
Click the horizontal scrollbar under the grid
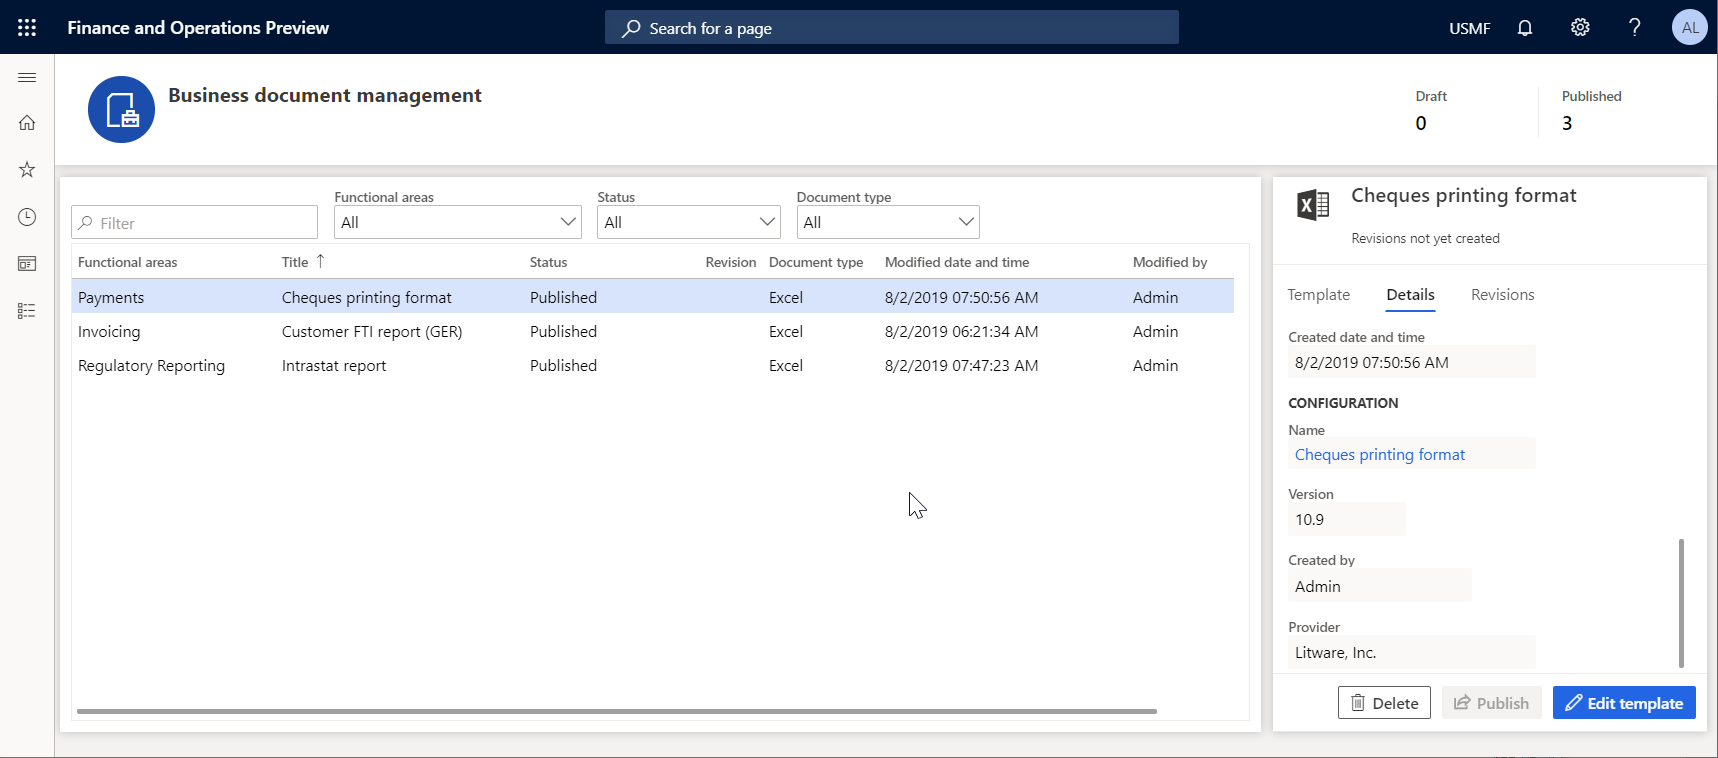[x=616, y=711]
